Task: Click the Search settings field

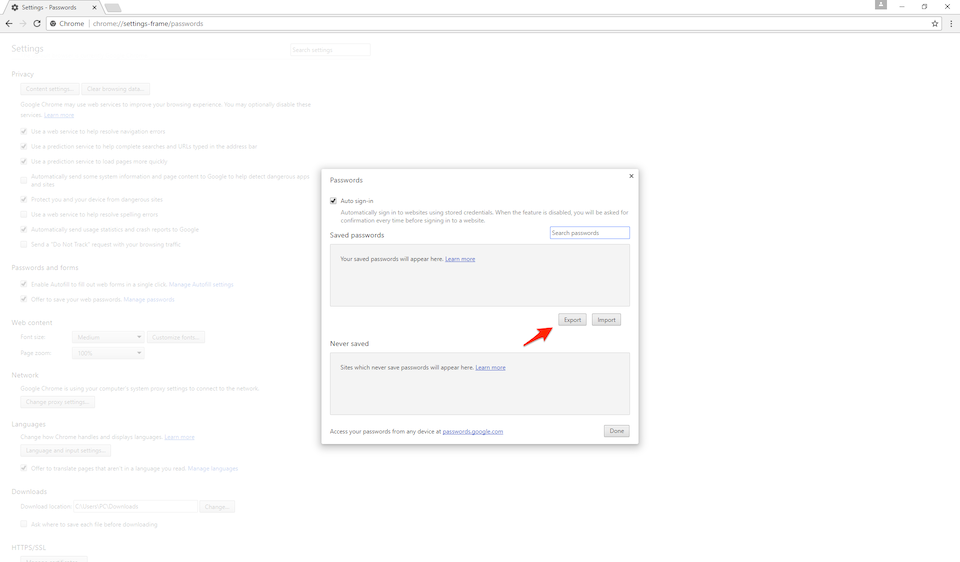Action: tap(330, 50)
